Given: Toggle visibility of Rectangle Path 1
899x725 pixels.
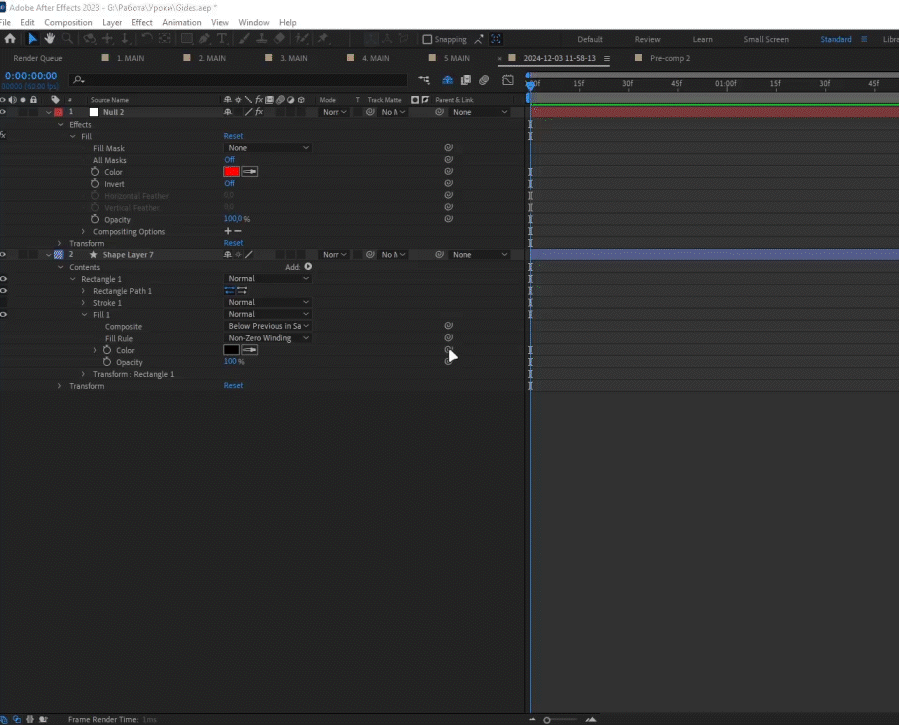Looking at the screenshot, I should (x=3, y=291).
